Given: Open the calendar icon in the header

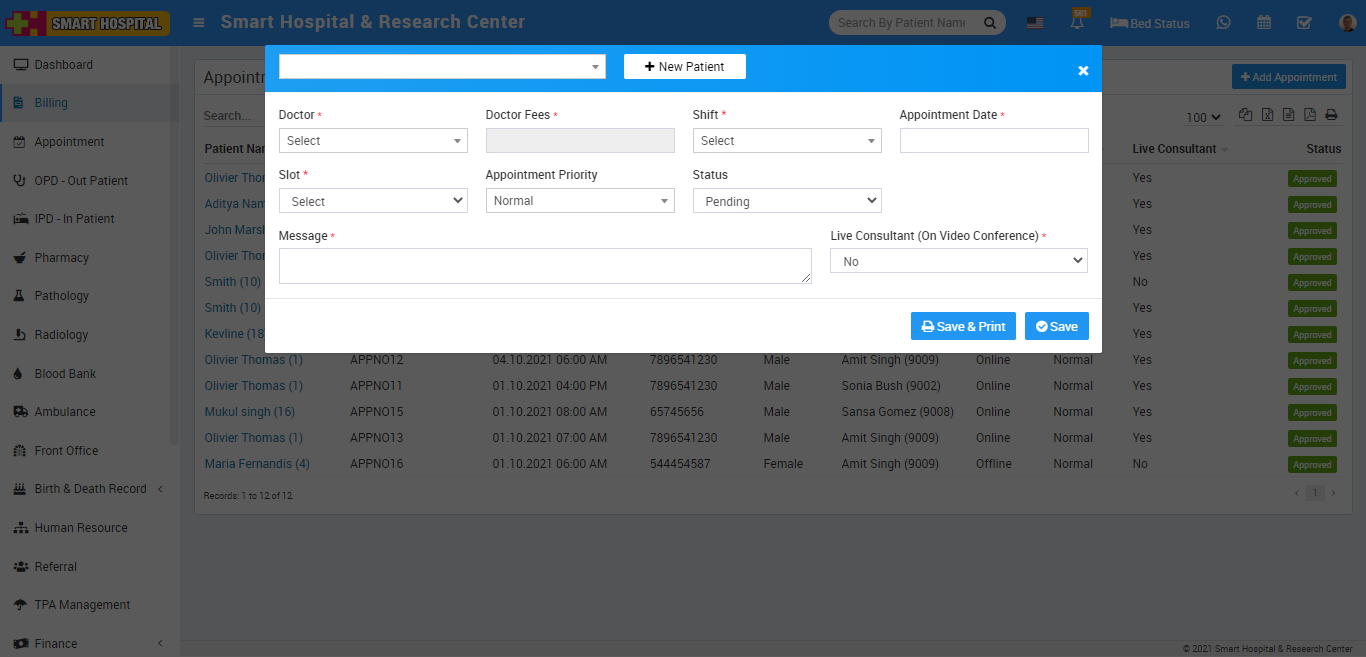Looking at the screenshot, I should 1264,23.
